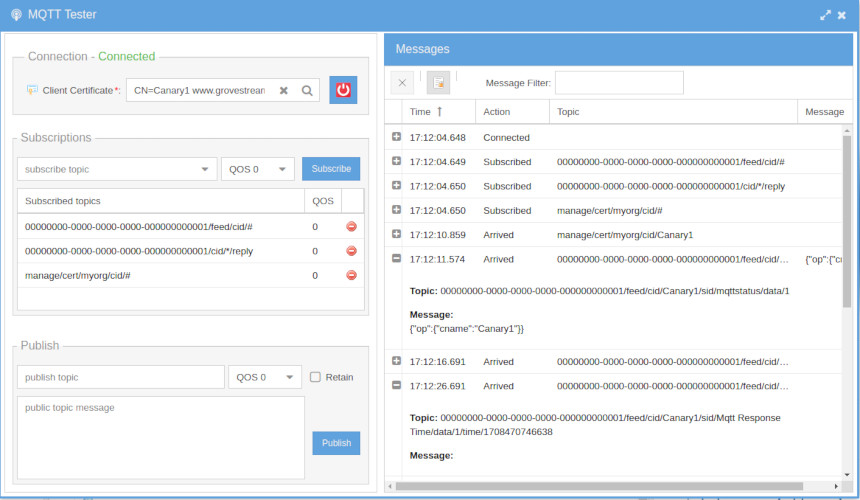Image resolution: width=860 pixels, height=500 pixels.
Task: Click the clear messages X toolbar button
Action: (401, 83)
